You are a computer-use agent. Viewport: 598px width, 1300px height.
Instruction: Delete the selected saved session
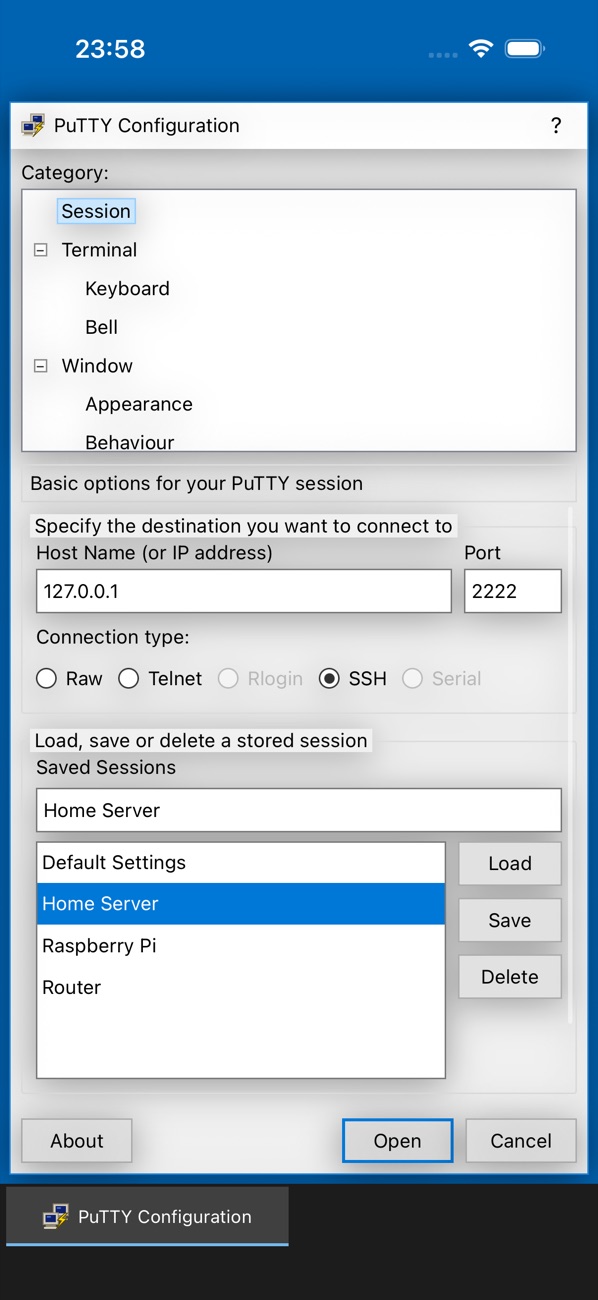[510, 977]
